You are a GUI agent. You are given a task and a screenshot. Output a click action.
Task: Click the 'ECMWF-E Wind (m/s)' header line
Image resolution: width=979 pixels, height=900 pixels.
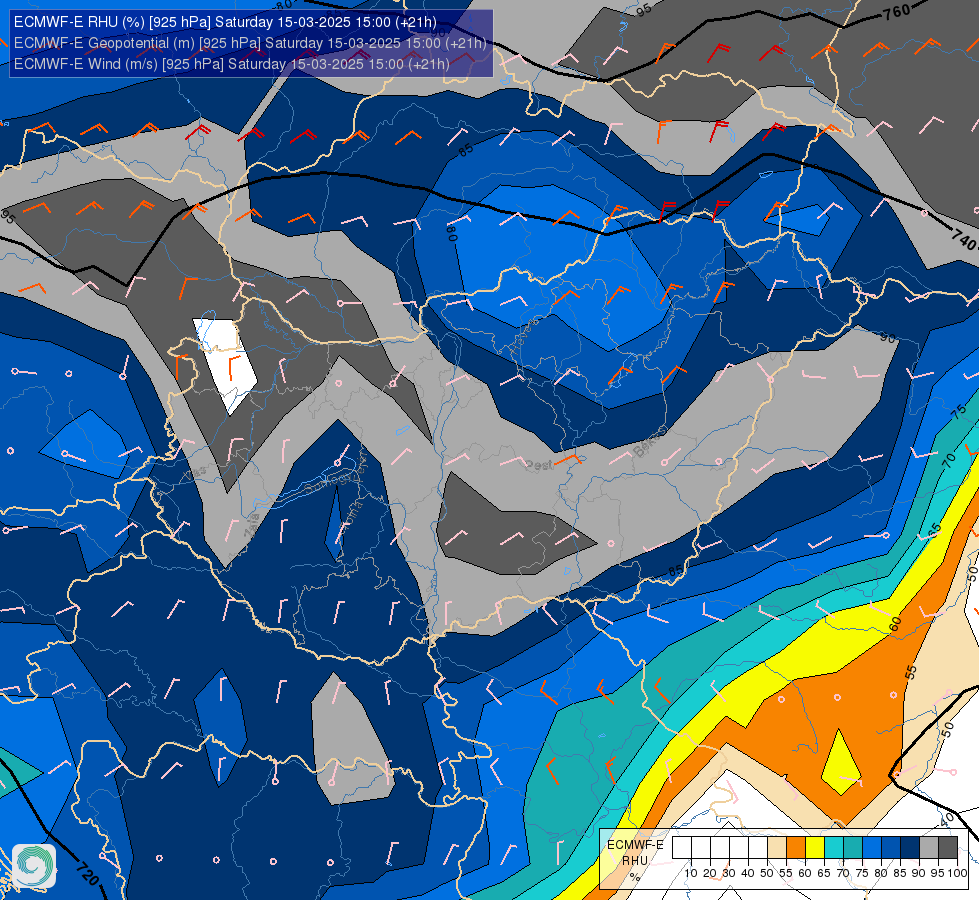tap(231, 64)
